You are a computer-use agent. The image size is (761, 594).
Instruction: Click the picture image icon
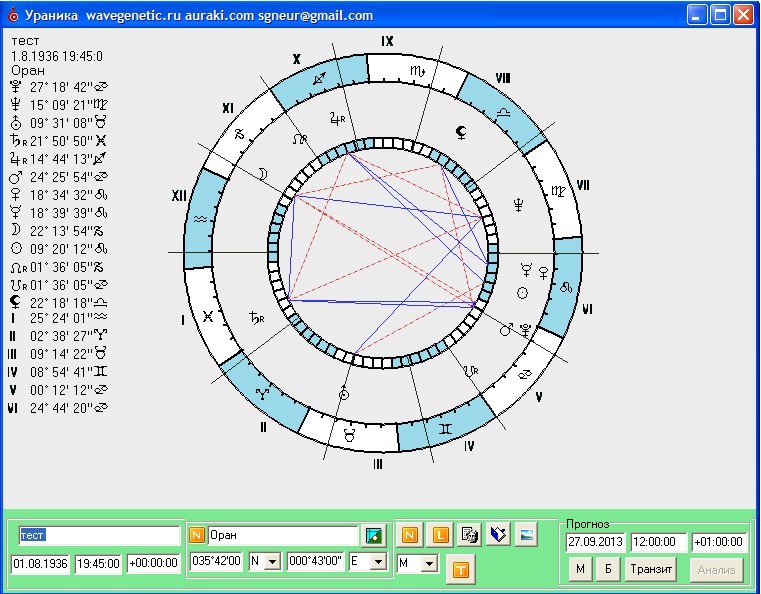528,535
